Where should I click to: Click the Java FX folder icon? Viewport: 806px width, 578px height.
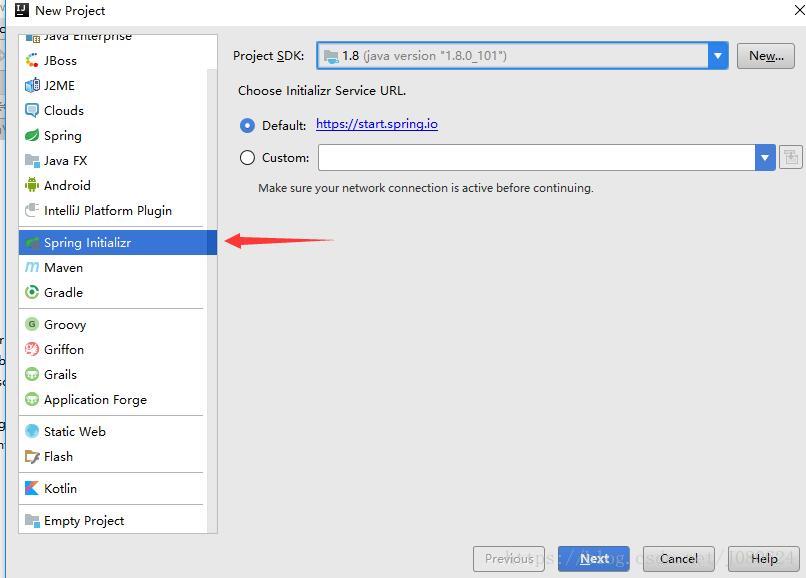pyautogui.click(x=32, y=160)
